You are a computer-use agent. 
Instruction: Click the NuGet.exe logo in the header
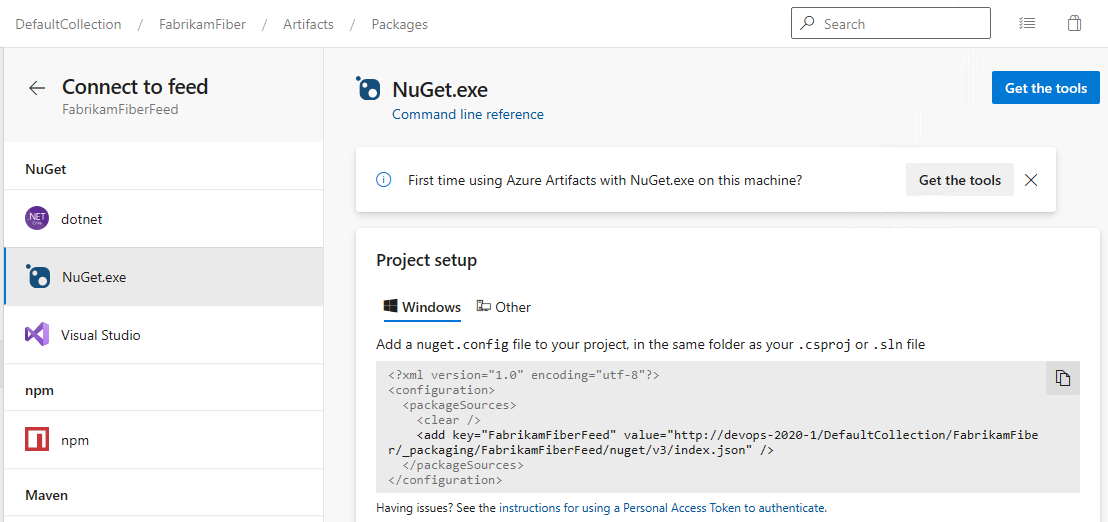(369, 89)
